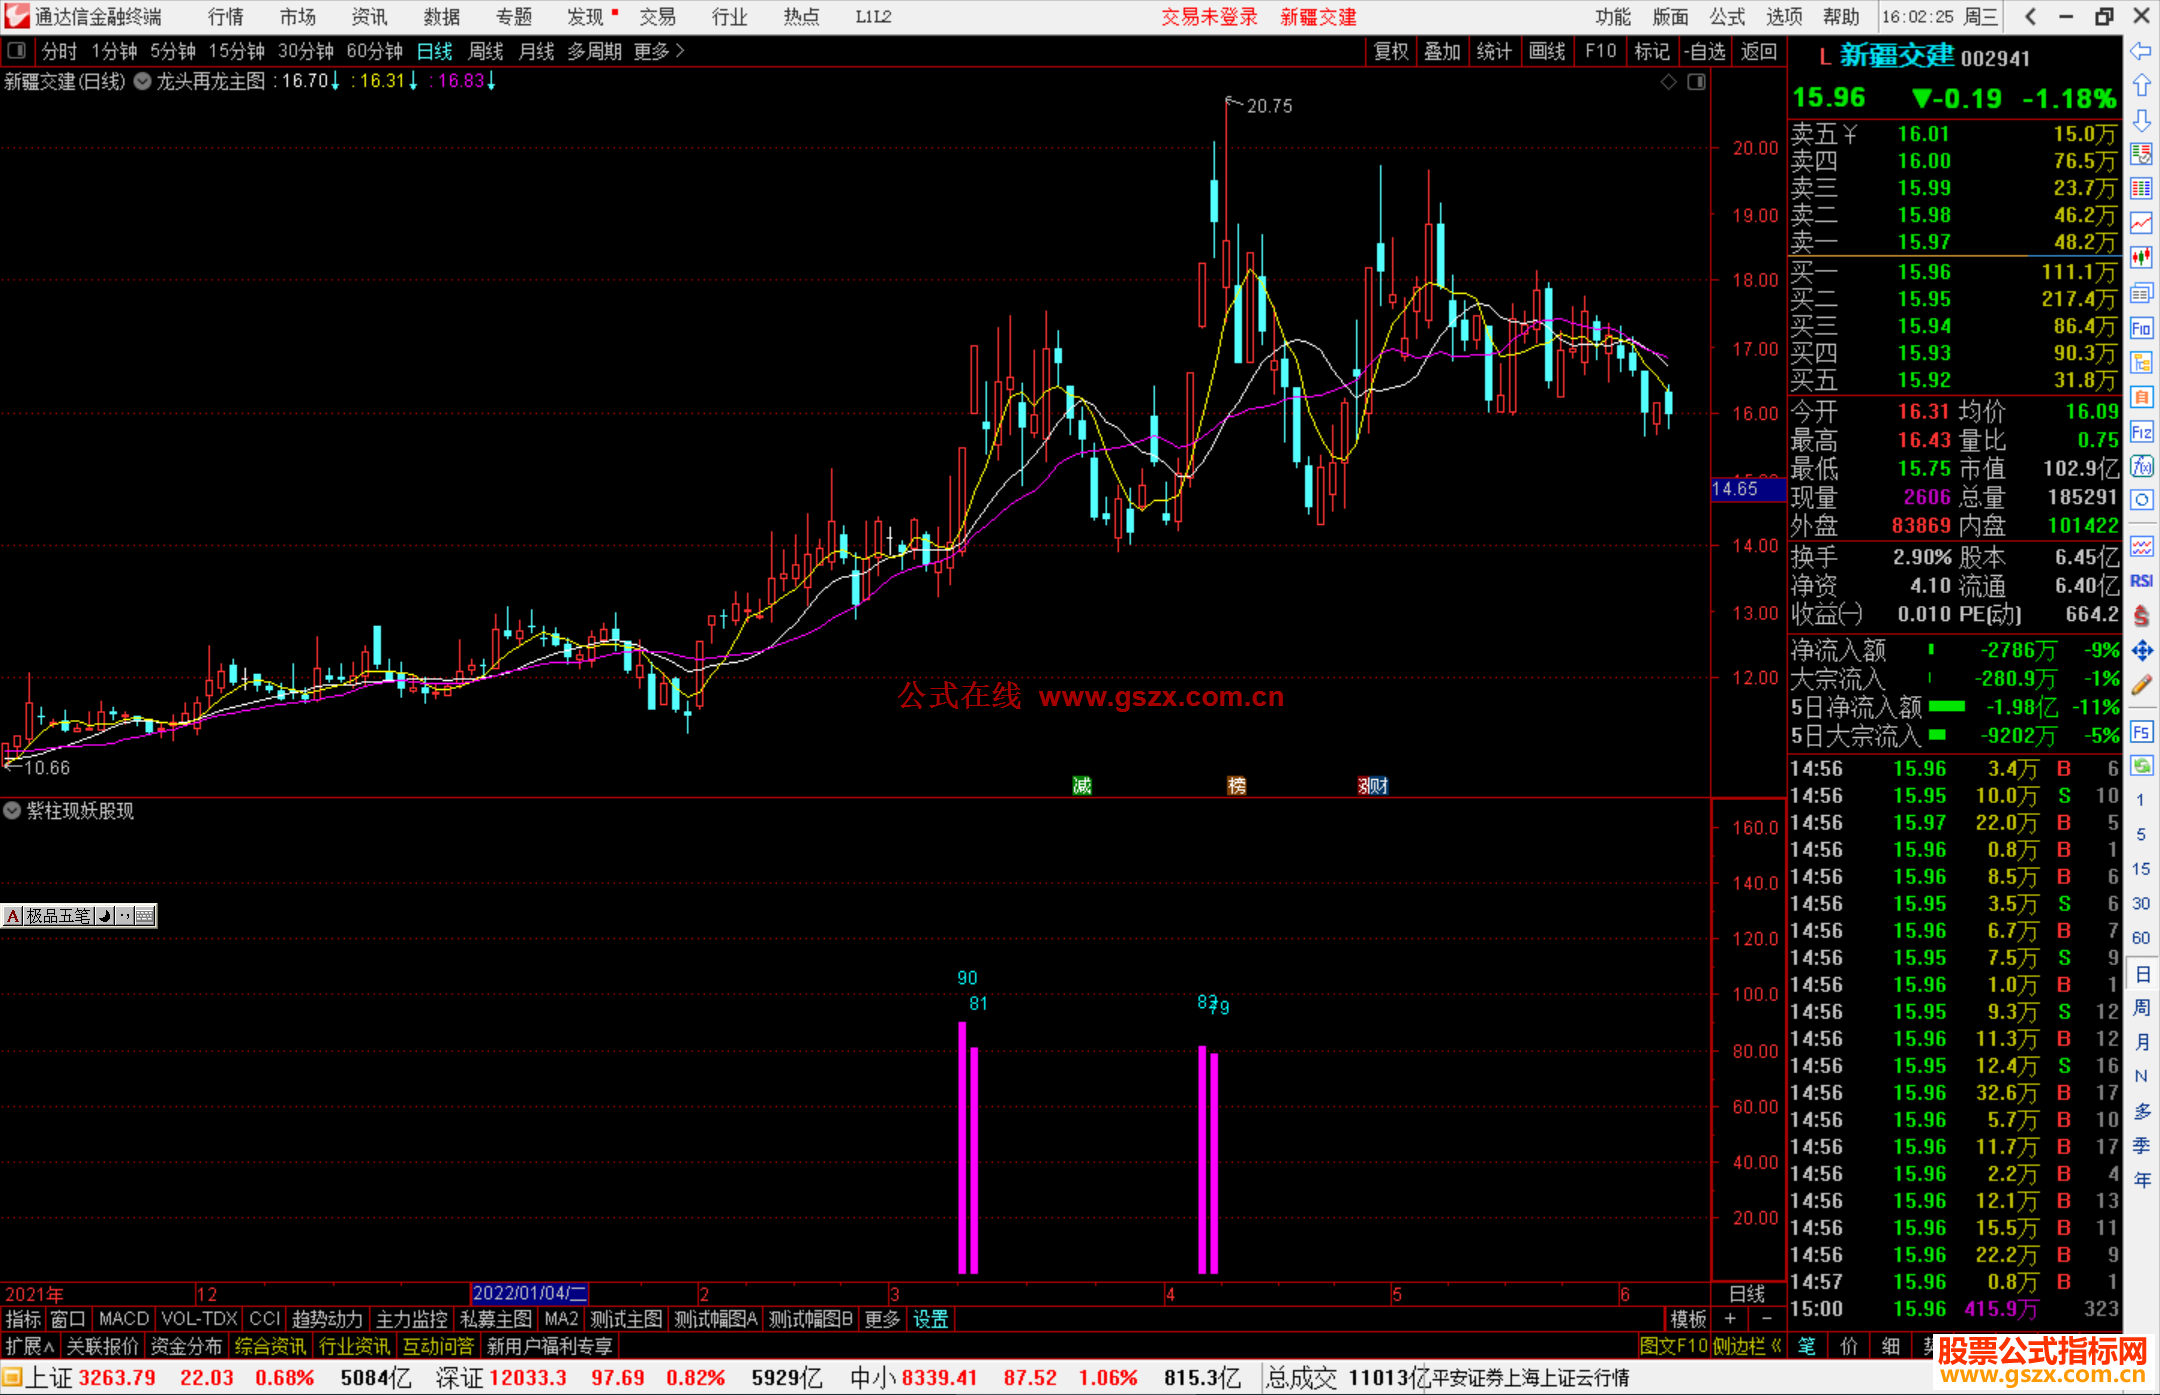Select the MACD indicator tab

tap(124, 1319)
